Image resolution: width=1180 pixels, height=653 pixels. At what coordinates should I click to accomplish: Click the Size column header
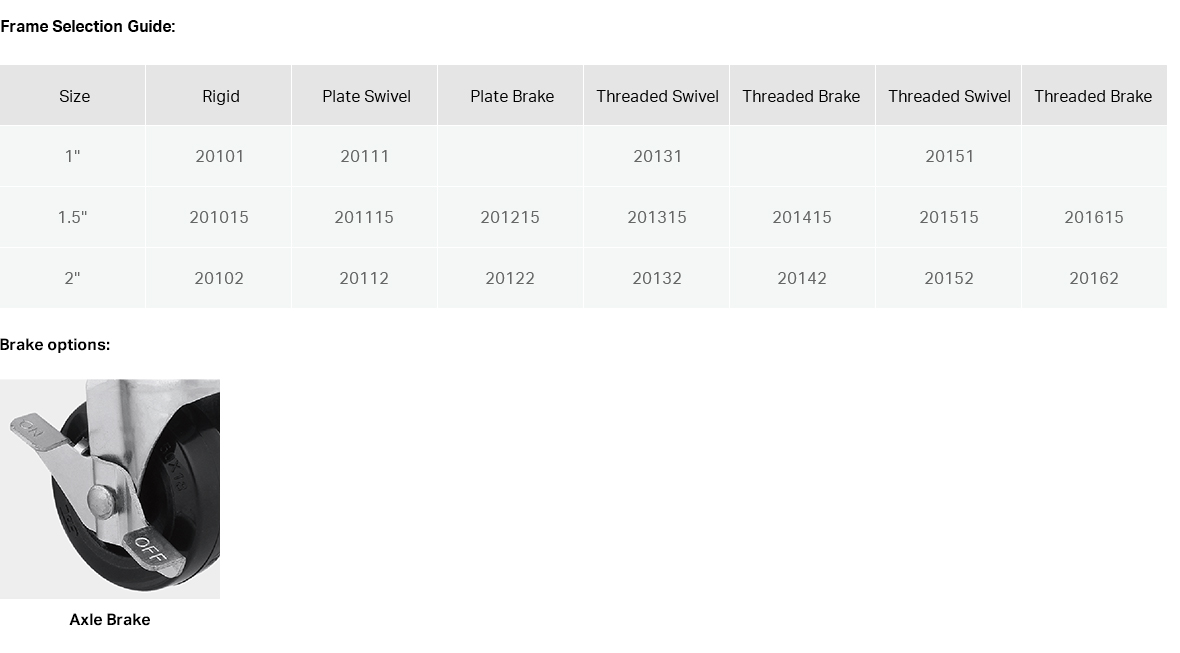pos(75,96)
